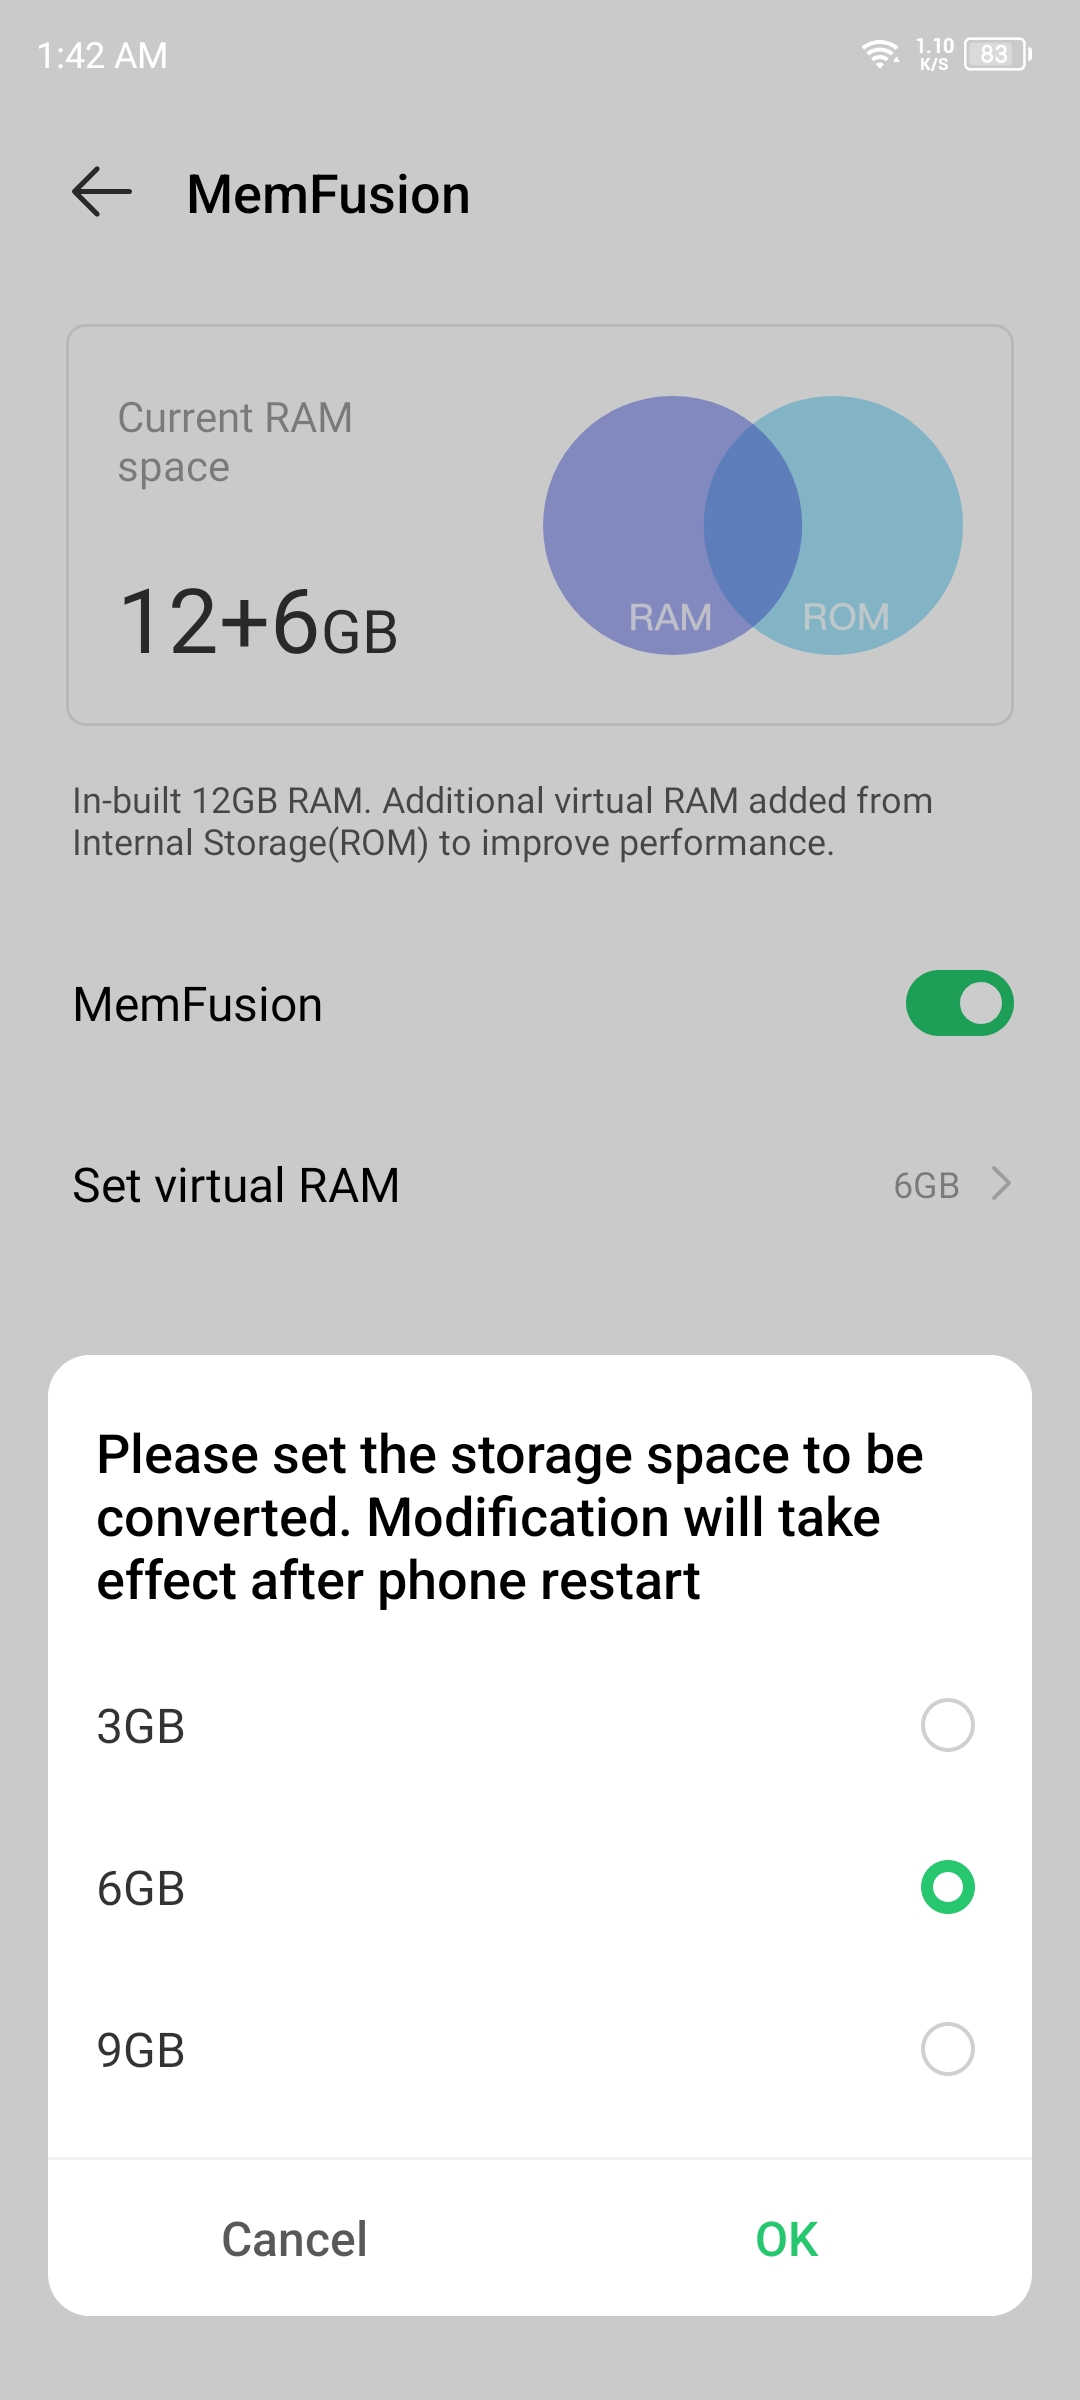Tap the Wi-Fi status icon

pyautogui.click(x=880, y=54)
